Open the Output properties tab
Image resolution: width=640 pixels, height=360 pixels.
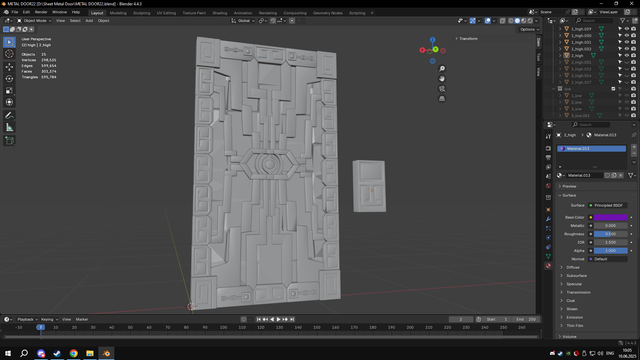548,158
